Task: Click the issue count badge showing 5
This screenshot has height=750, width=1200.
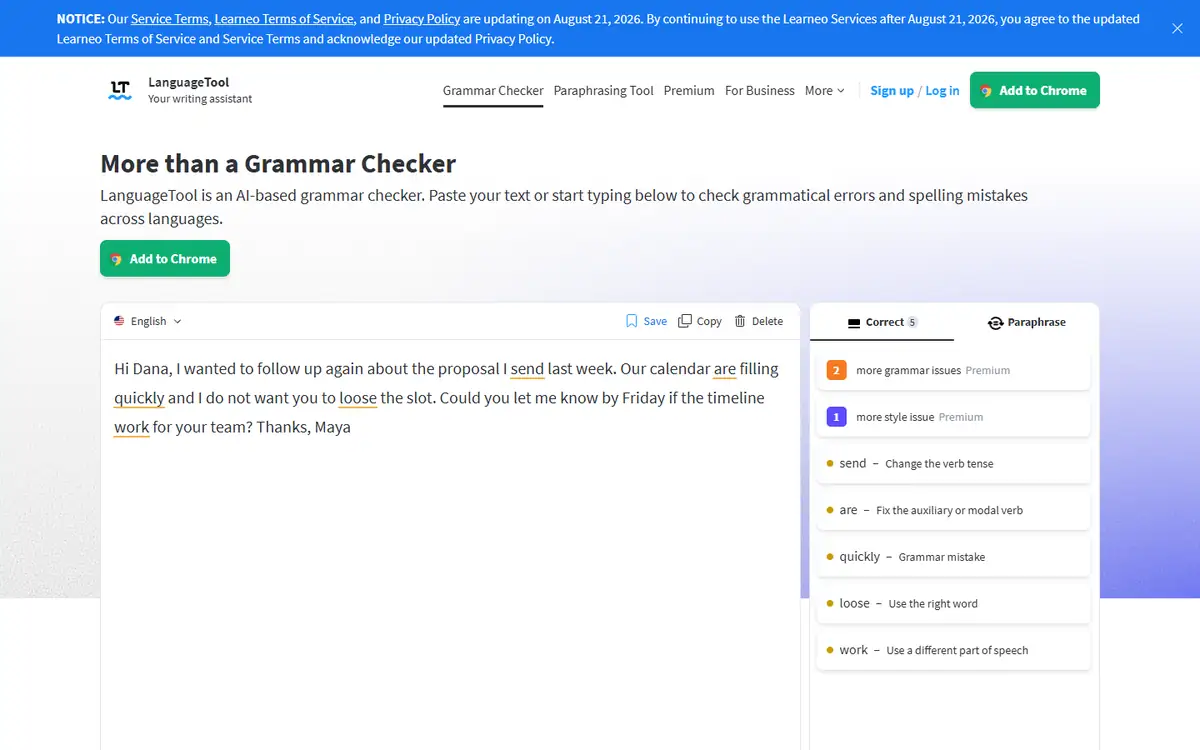Action: (x=912, y=322)
